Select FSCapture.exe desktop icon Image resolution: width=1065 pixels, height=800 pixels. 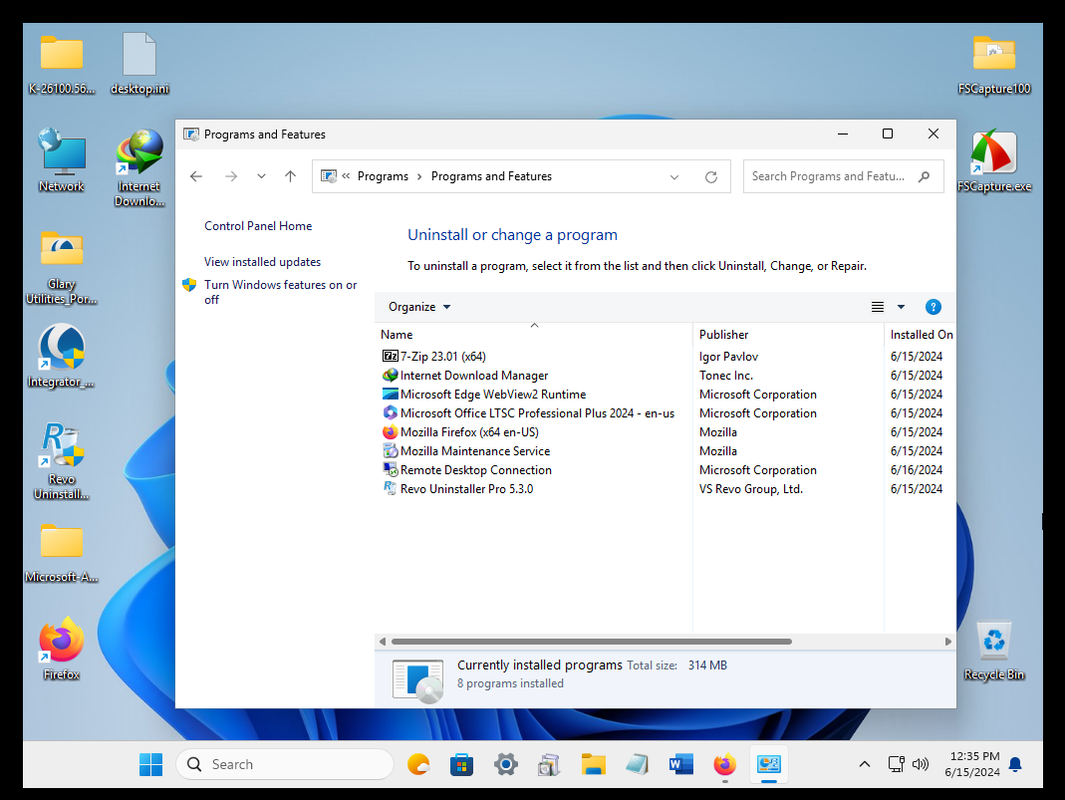tap(994, 160)
